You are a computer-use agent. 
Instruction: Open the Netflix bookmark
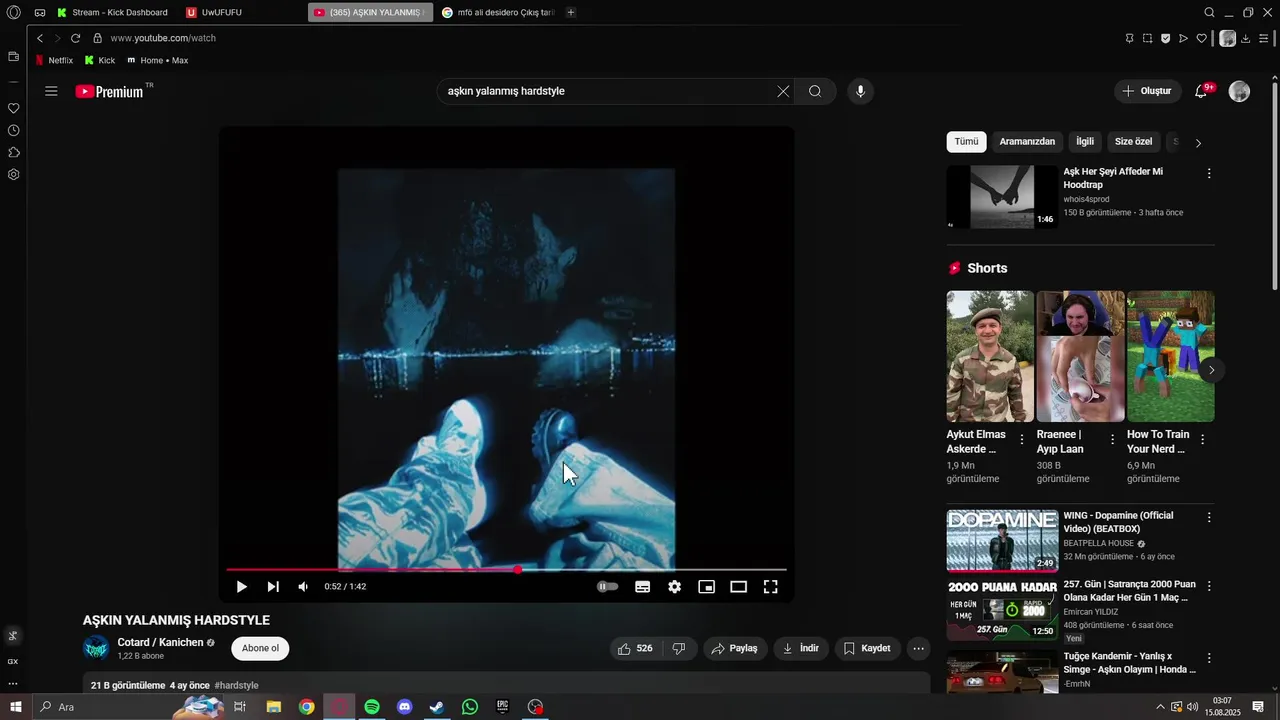coord(54,60)
